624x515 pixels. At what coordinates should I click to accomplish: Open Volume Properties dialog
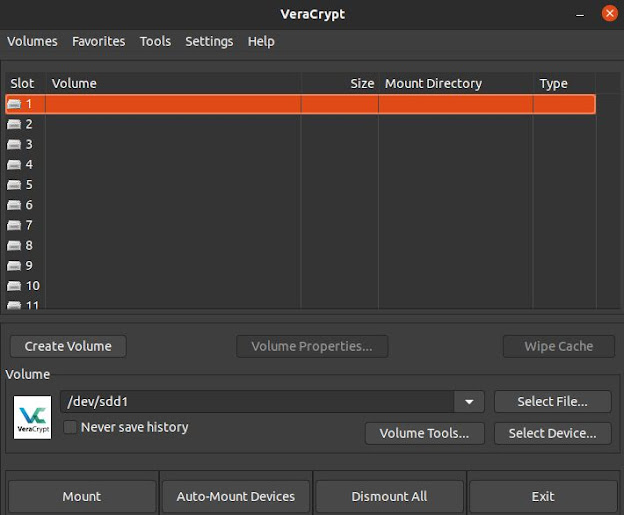312,346
